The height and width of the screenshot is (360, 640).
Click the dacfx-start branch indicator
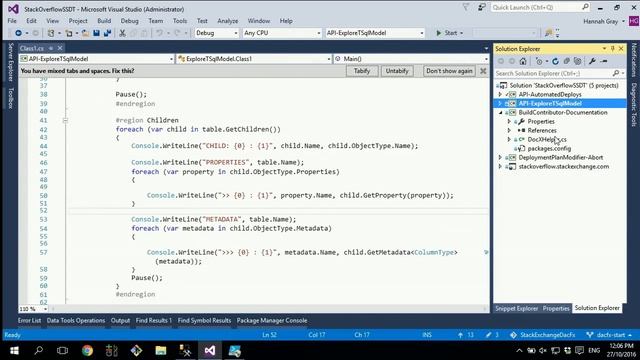point(609,335)
